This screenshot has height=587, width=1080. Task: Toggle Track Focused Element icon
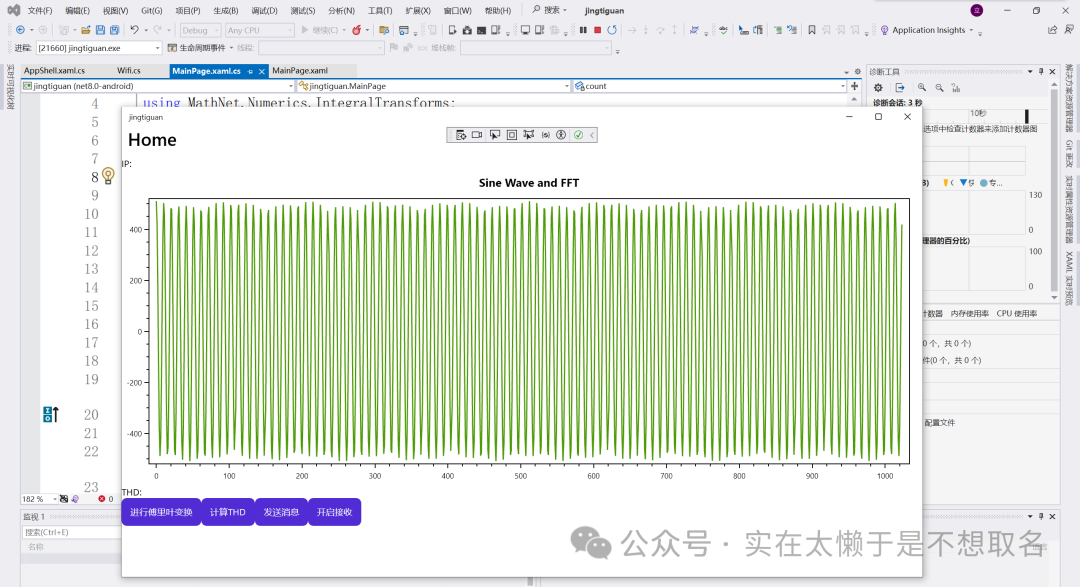528,135
